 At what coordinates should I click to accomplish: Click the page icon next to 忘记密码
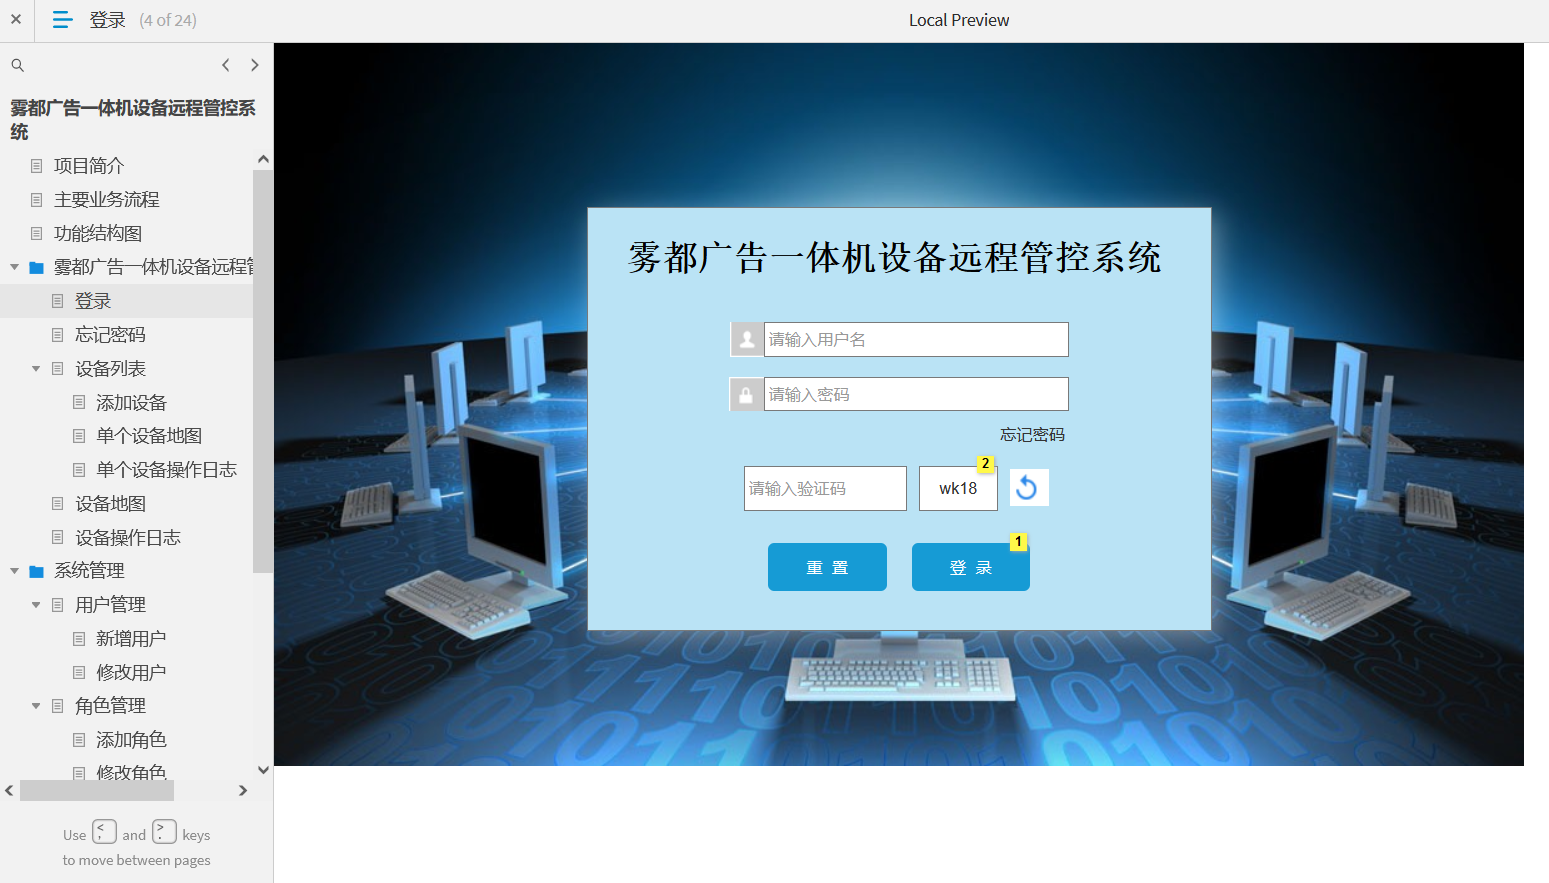tap(58, 335)
